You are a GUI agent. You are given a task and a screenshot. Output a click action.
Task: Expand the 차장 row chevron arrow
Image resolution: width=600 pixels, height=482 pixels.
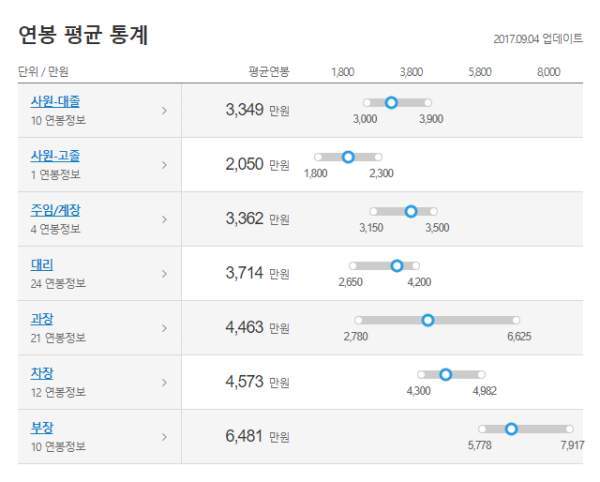pyautogui.click(x=164, y=383)
